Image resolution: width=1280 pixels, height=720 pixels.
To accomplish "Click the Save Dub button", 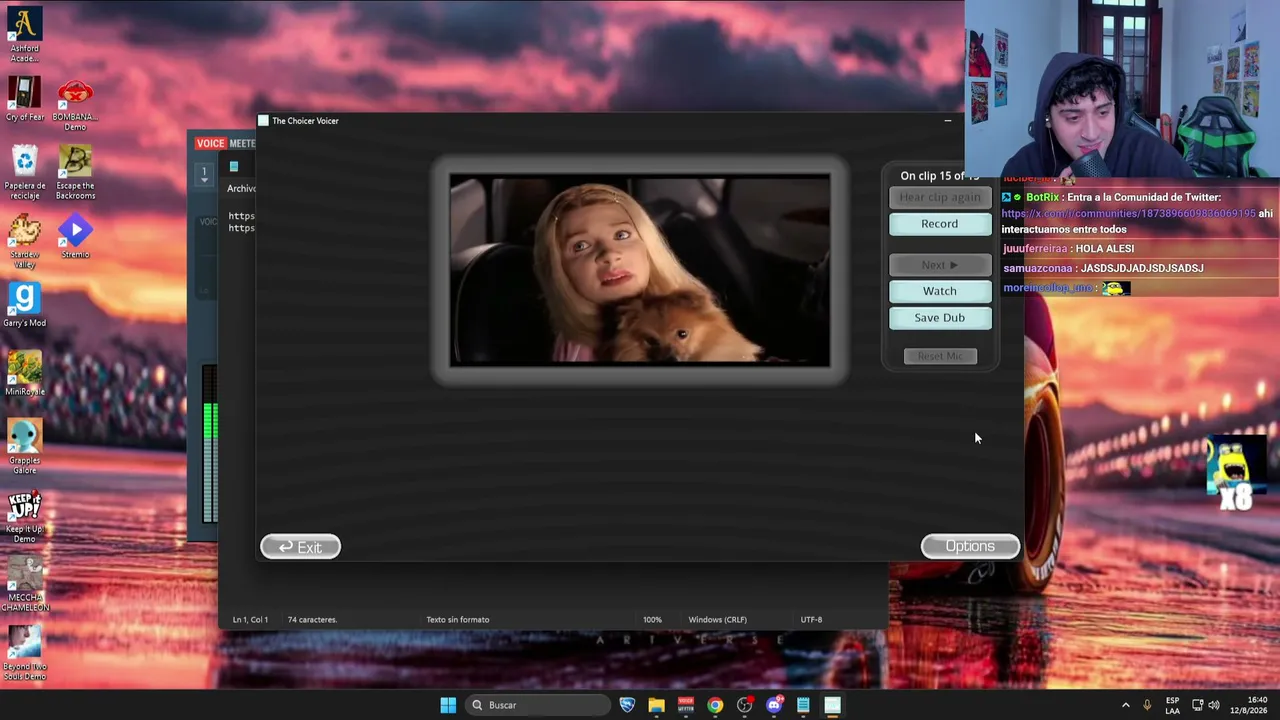I will click(x=940, y=318).
